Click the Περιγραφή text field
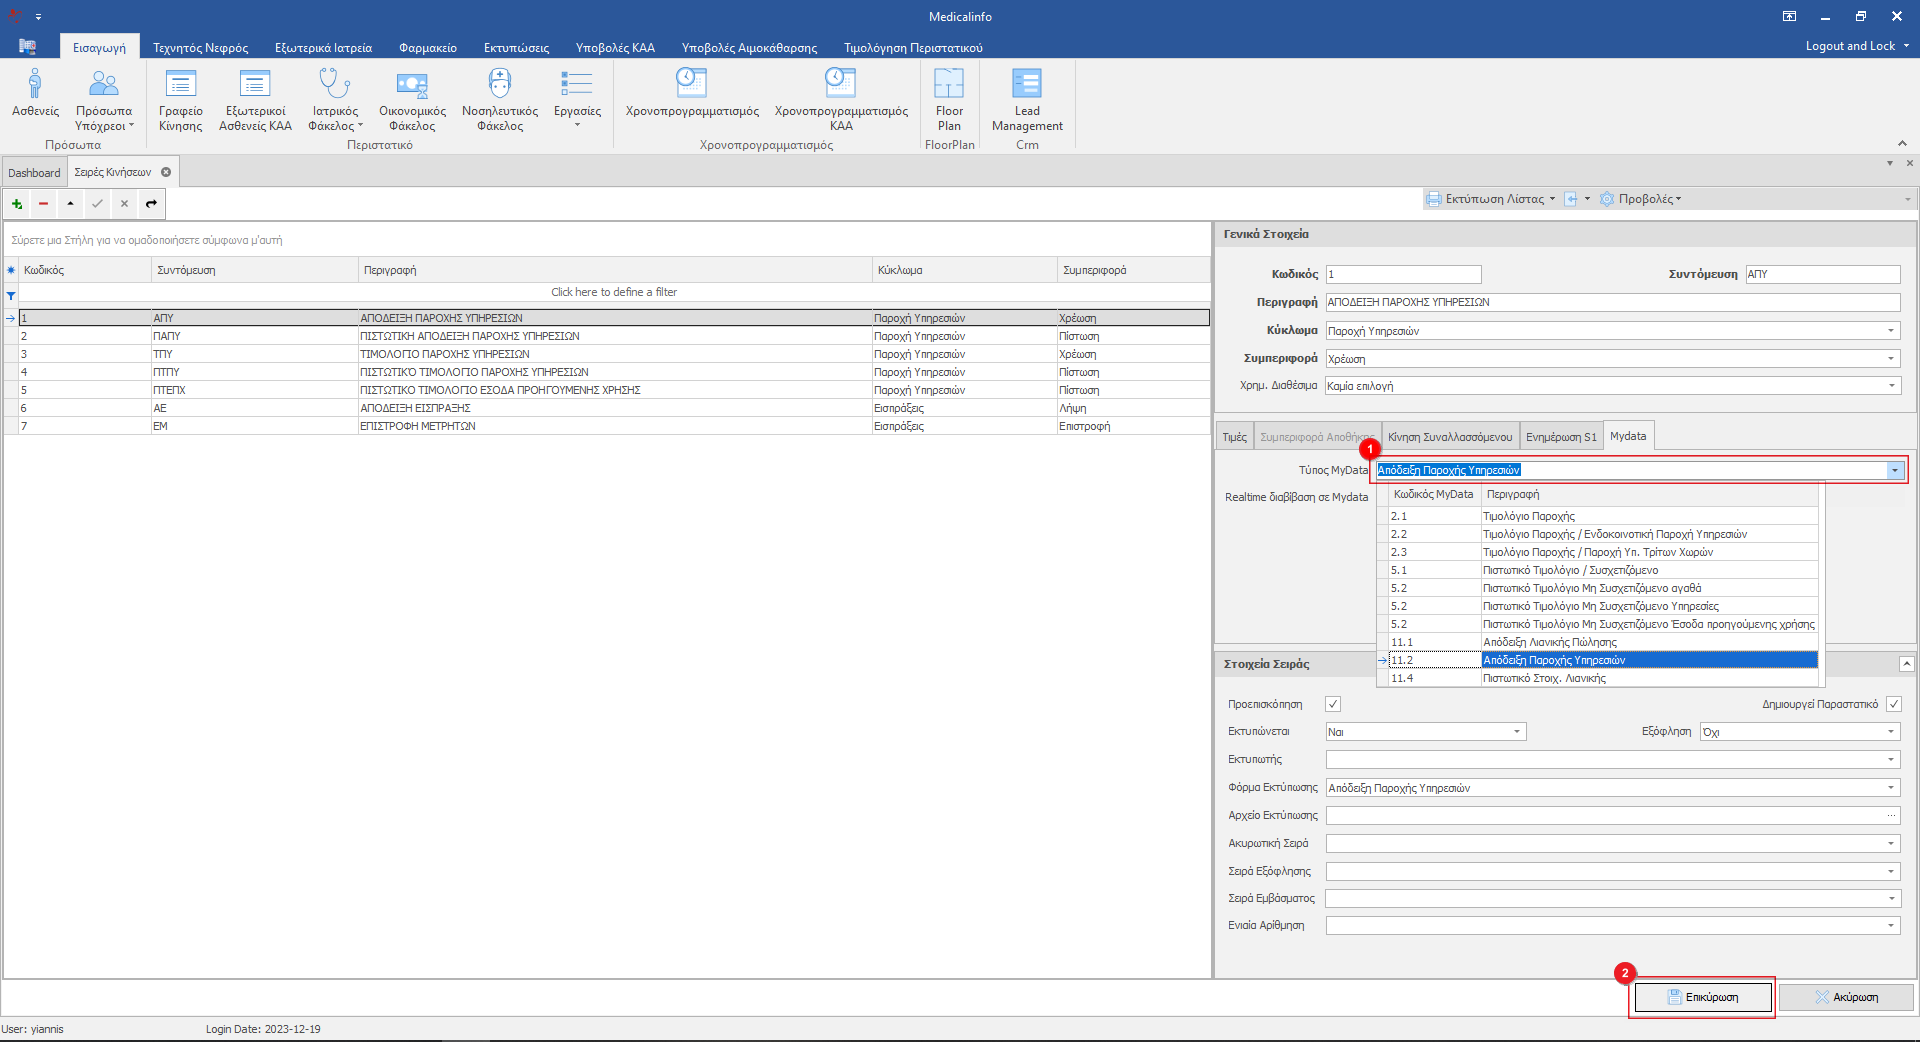 coord(1612,302)
